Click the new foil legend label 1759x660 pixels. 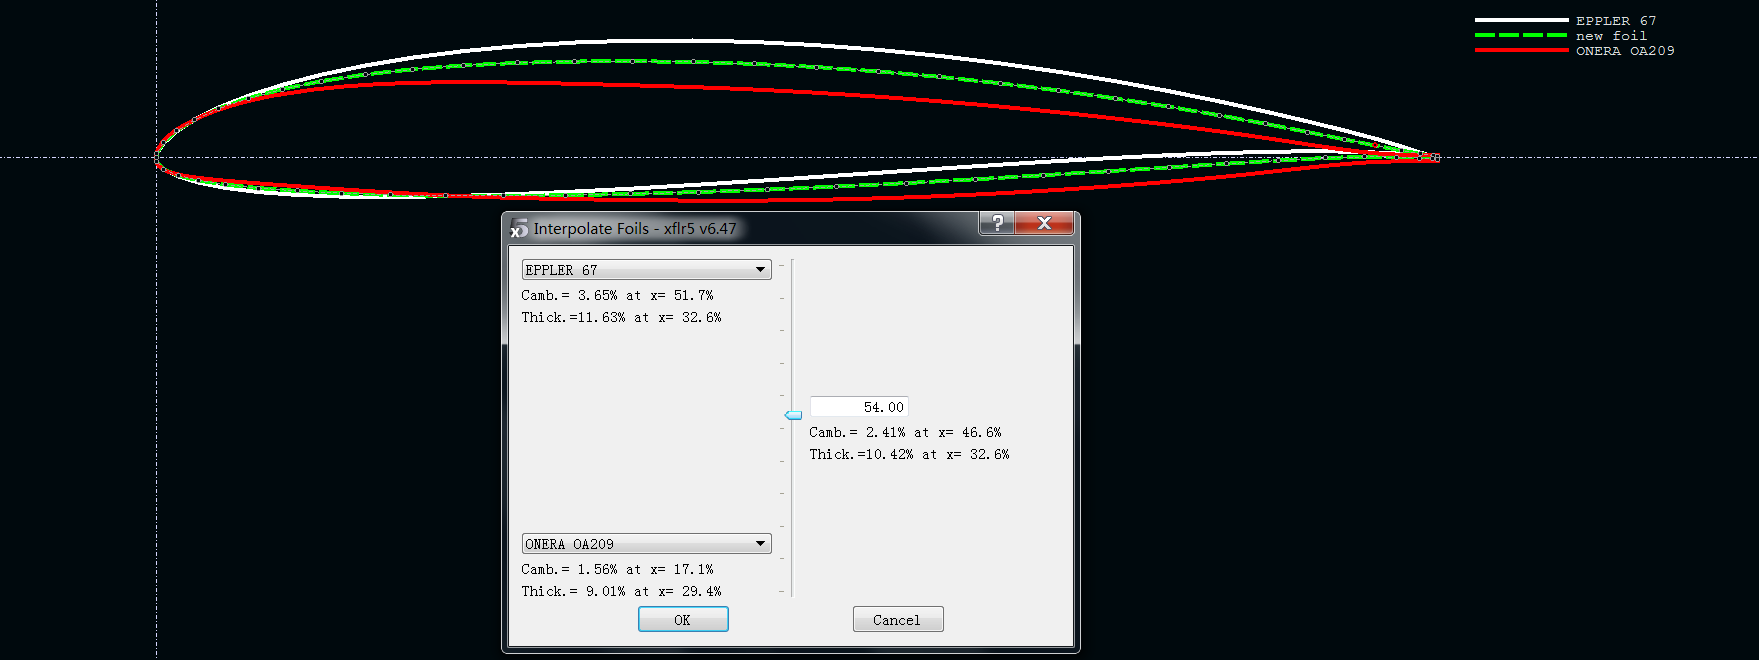(1611, 36)
